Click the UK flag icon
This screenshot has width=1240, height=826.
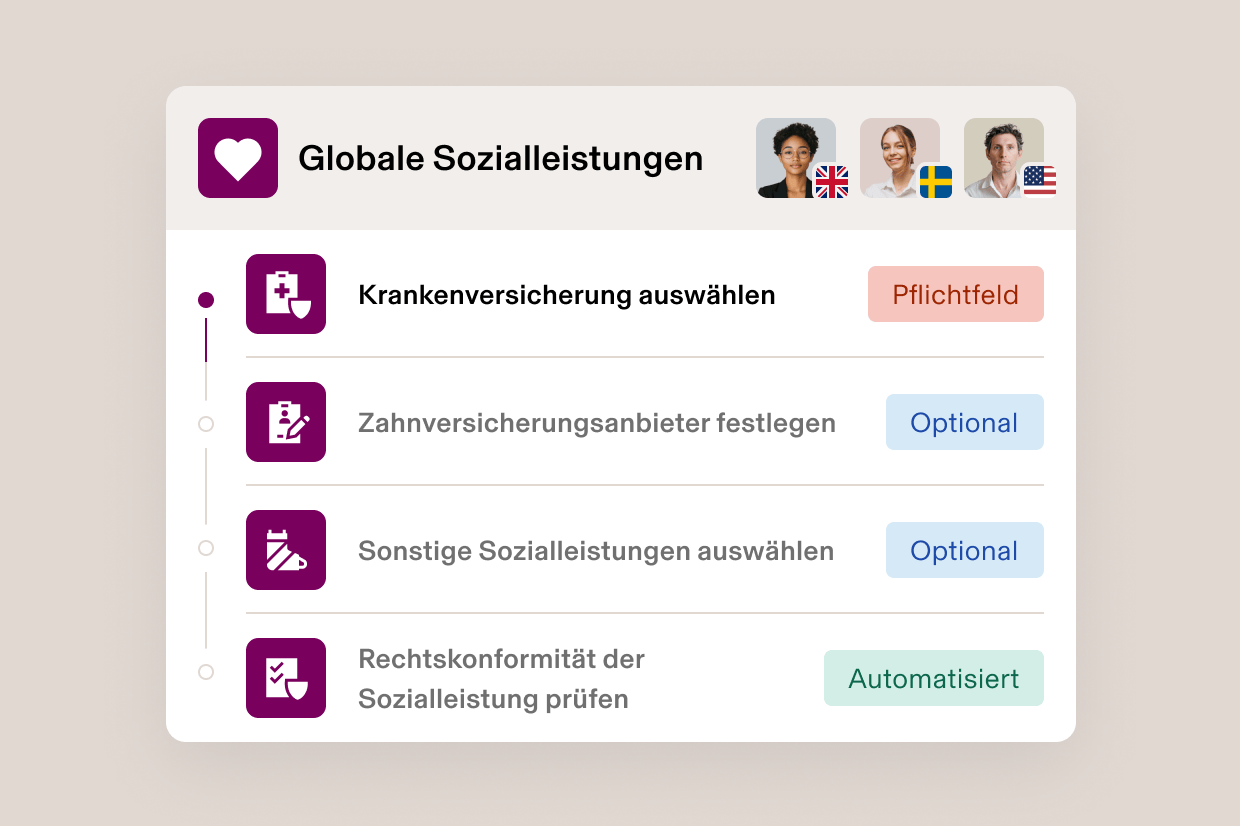coord(831,183)
